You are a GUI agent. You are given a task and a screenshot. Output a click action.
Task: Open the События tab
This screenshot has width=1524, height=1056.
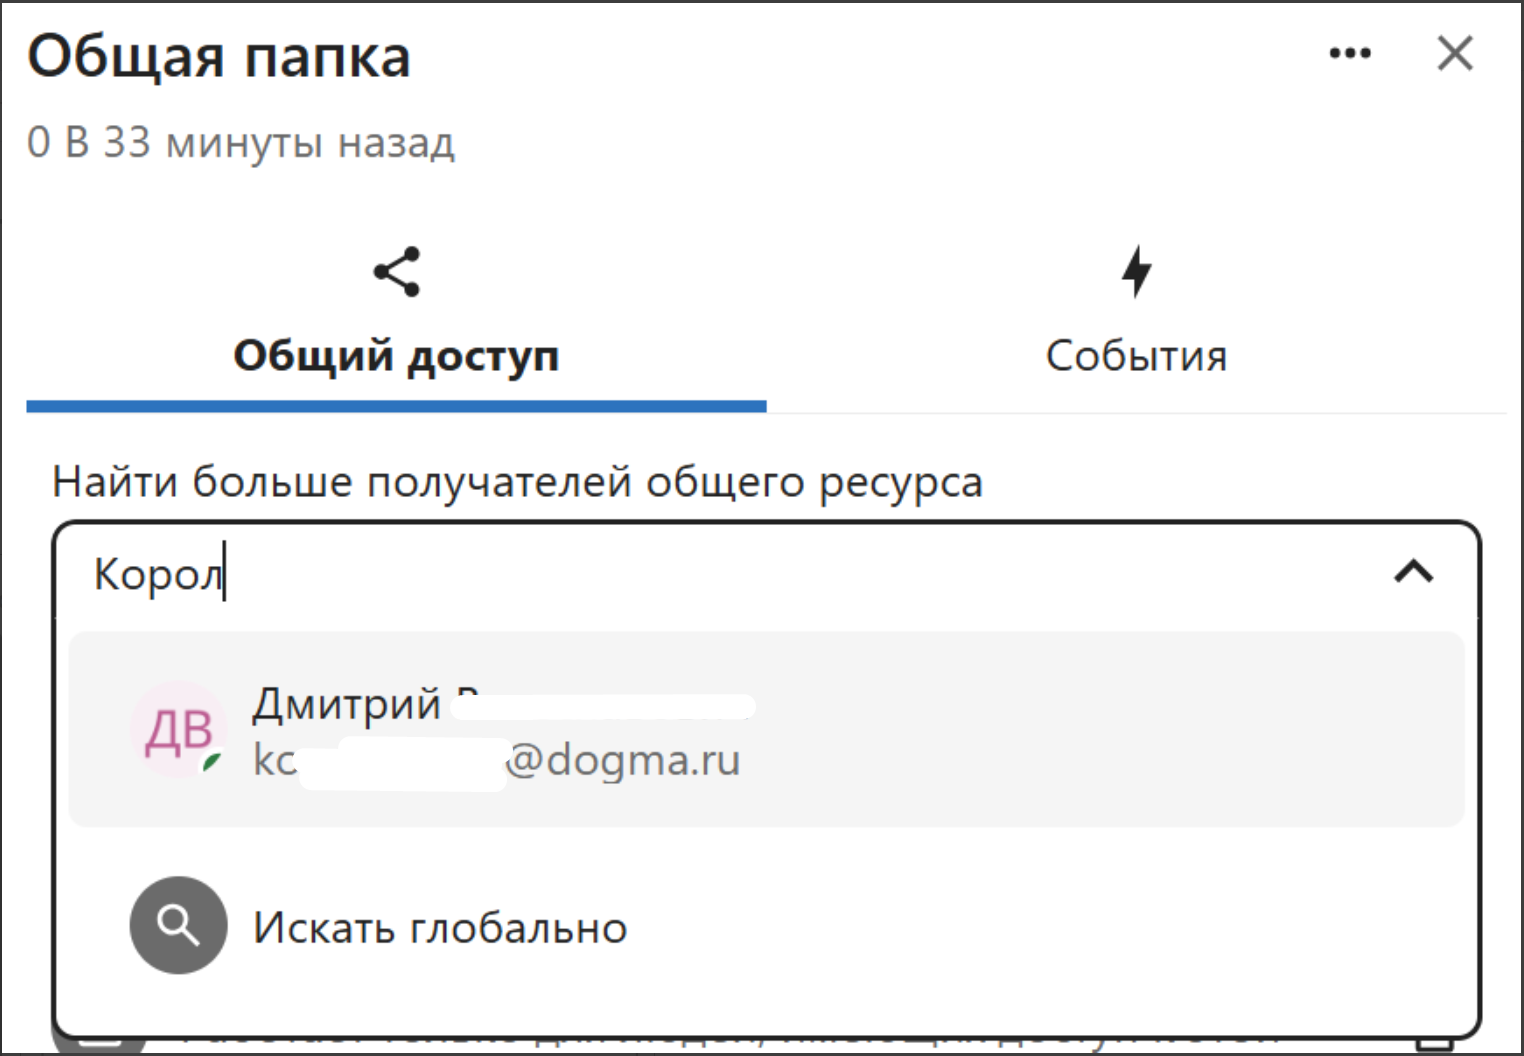pyautogui.click(x=1136, y=356)
